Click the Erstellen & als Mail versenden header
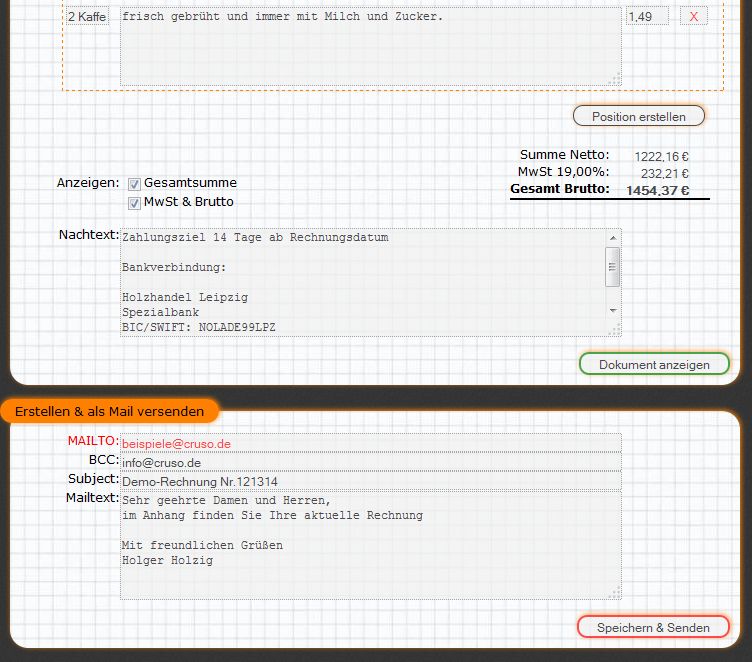Image resolution: width=752 pixels, height=662 pixels. [109, 412]
